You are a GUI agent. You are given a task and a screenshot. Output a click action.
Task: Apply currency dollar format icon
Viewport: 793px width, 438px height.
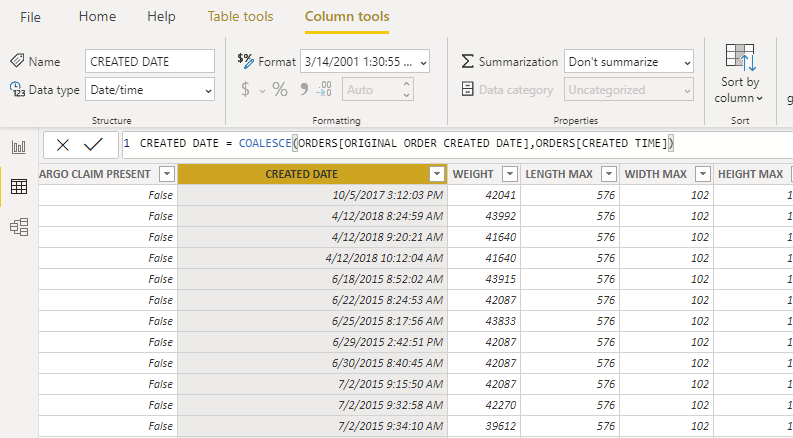245,90
